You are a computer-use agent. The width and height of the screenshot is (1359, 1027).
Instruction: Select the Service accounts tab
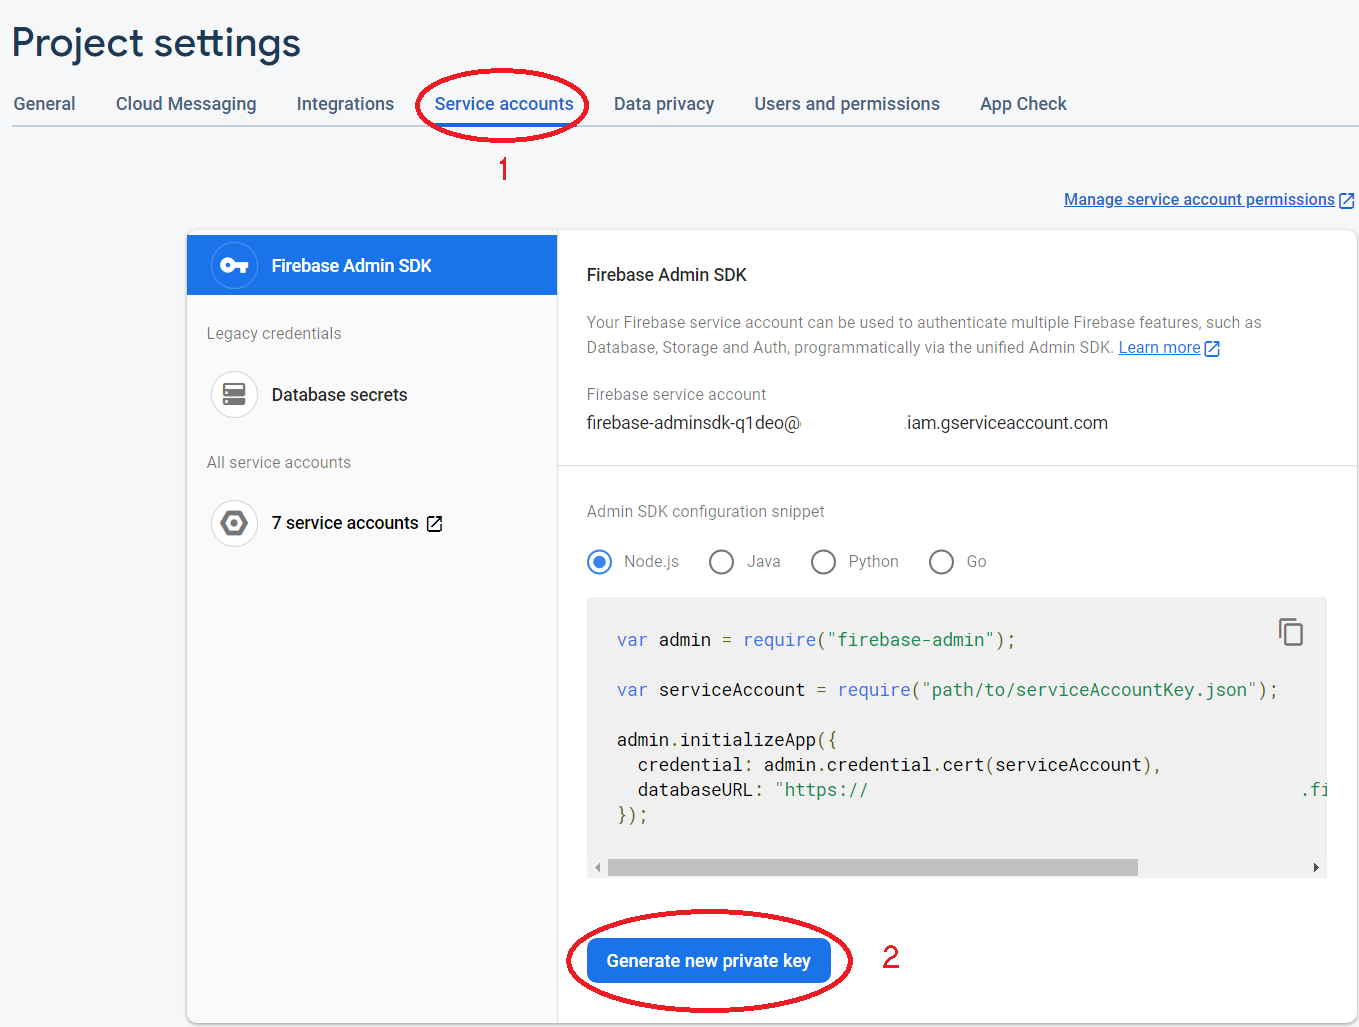tap(504, 104)
